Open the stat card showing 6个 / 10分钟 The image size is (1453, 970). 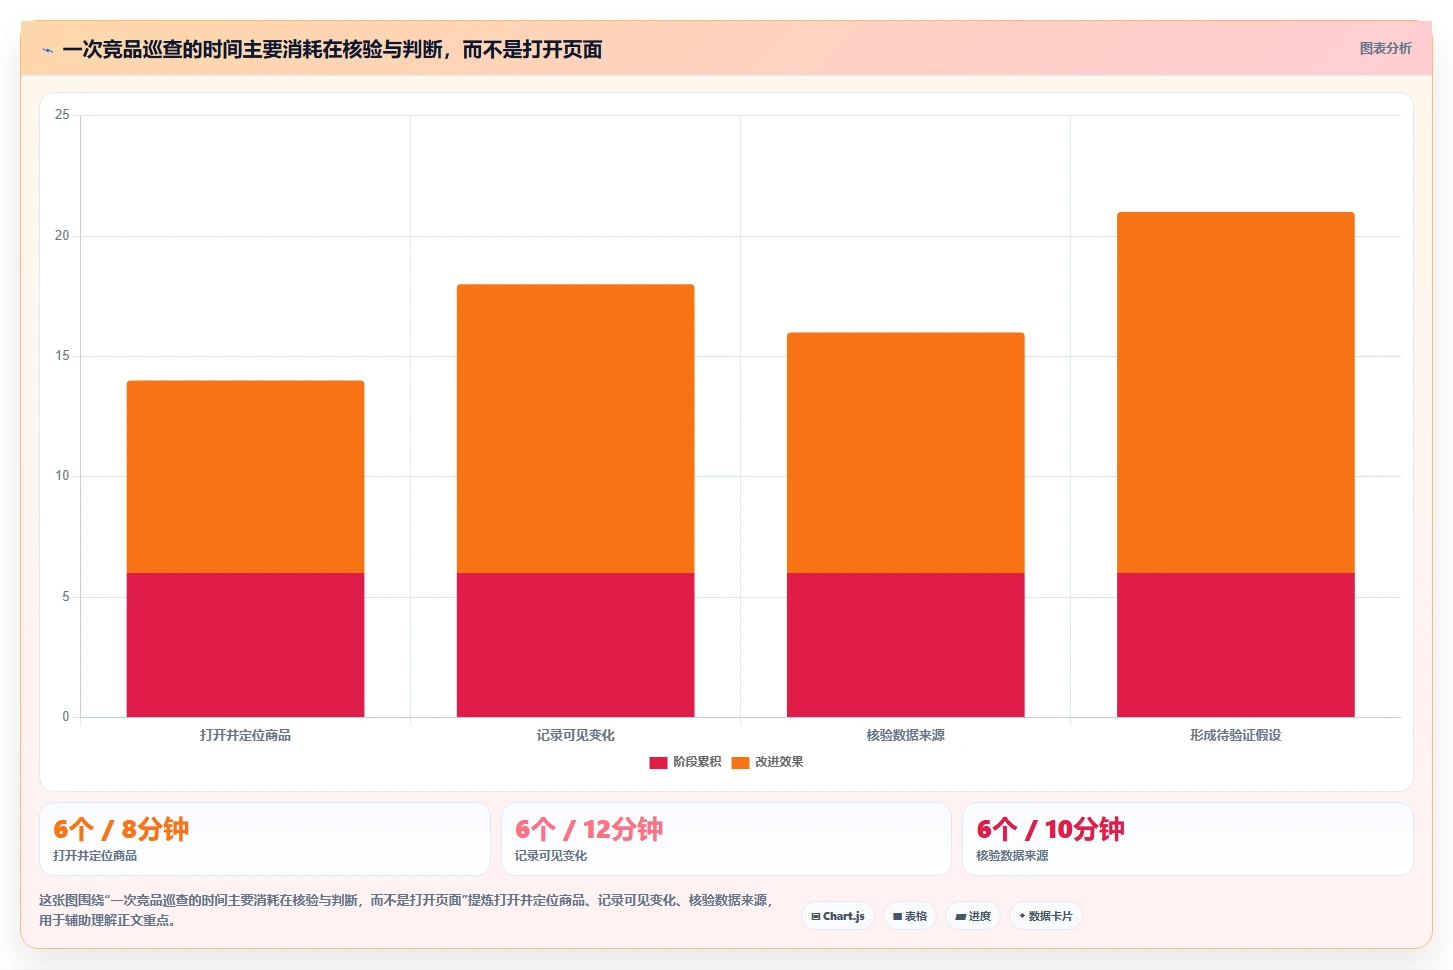1188,839
